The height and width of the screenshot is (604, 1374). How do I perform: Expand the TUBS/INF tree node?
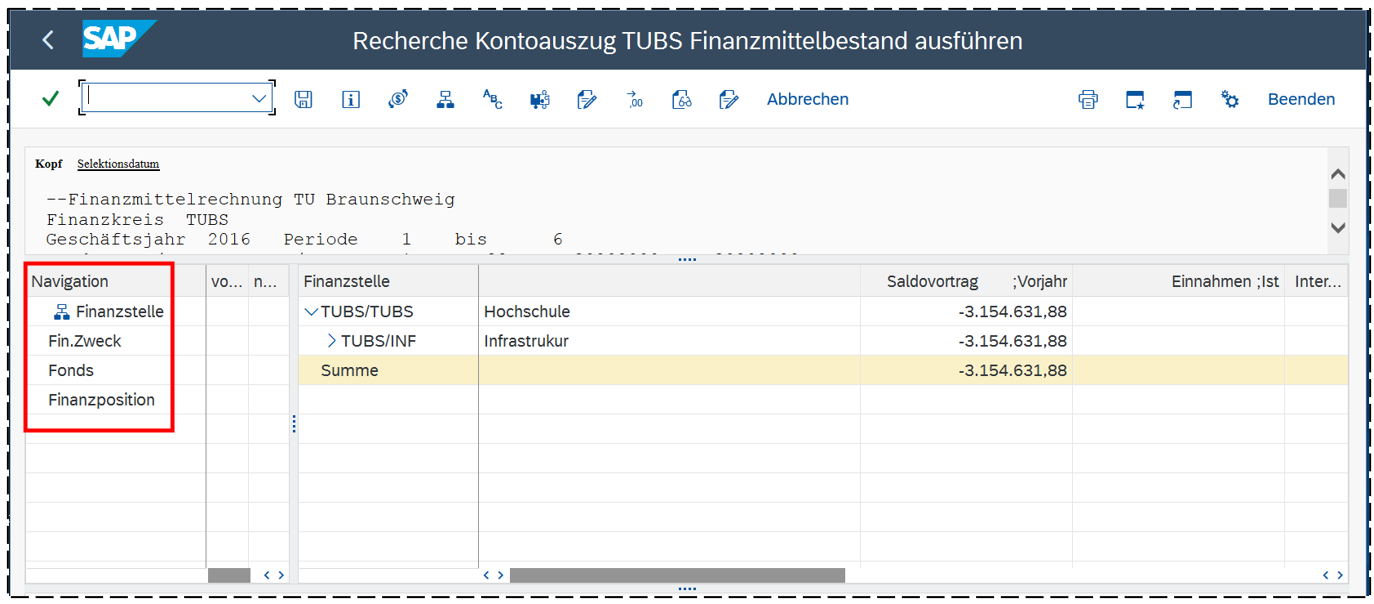(x=332, y=341)
